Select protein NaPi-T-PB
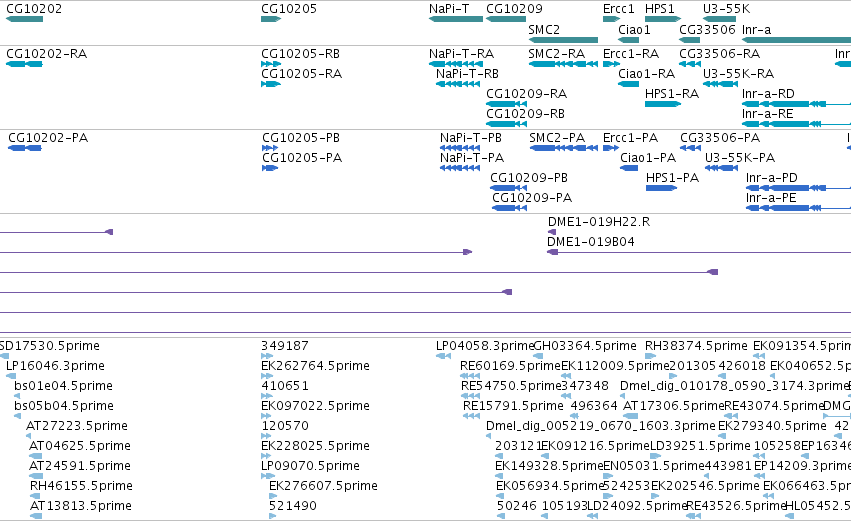The width and height of the screenshot is (851, 521). [471, 138]
